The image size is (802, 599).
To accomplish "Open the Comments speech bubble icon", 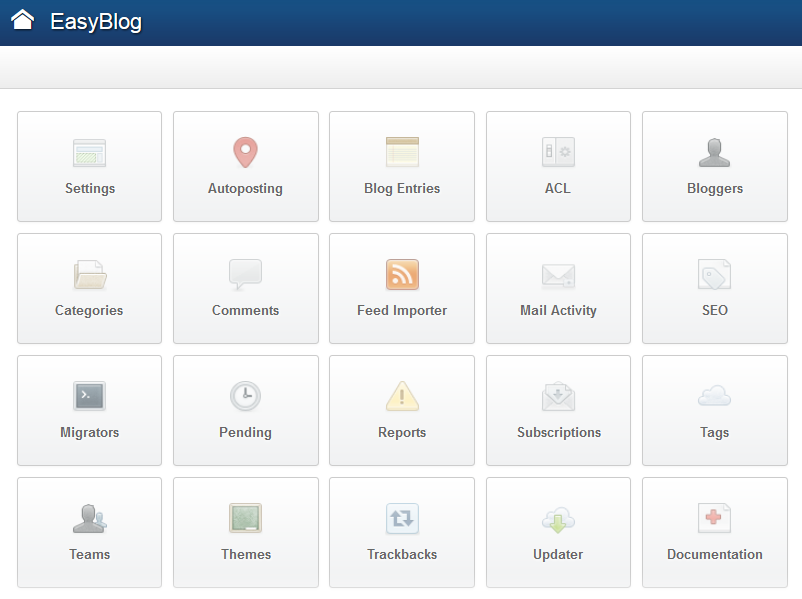I will point(246,275).
